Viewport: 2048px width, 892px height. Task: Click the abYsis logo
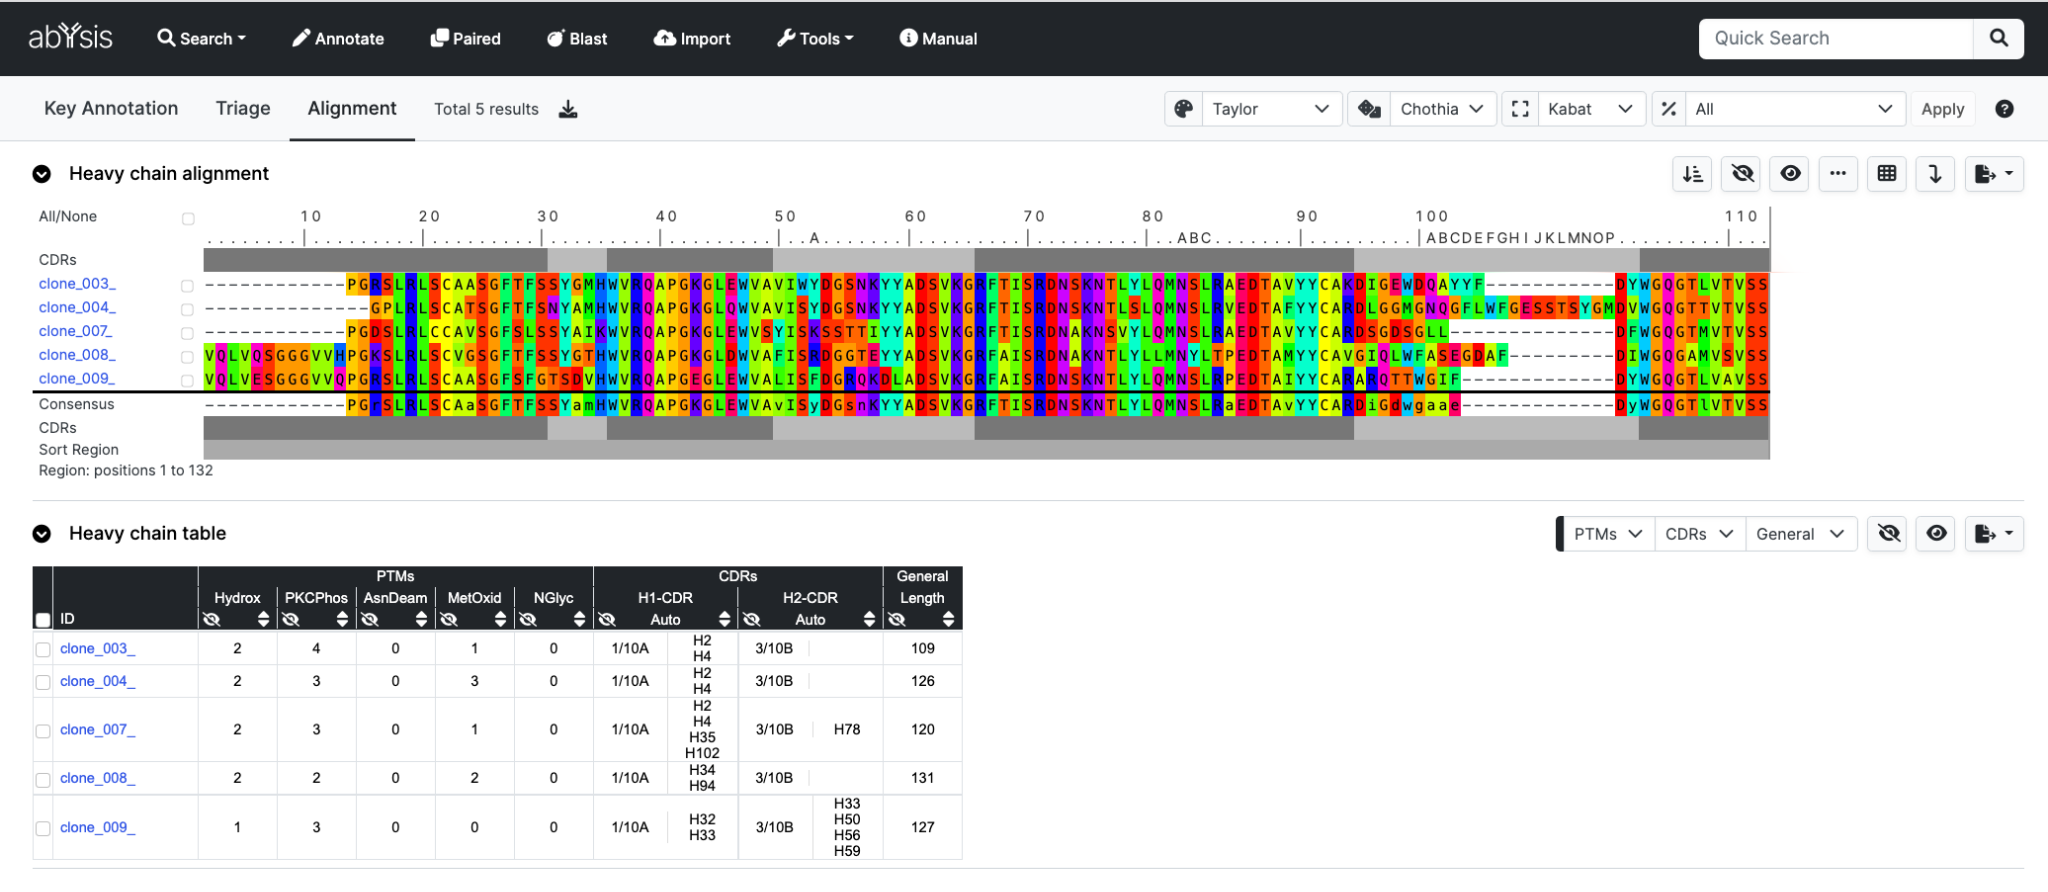click(x=70, y=38)
